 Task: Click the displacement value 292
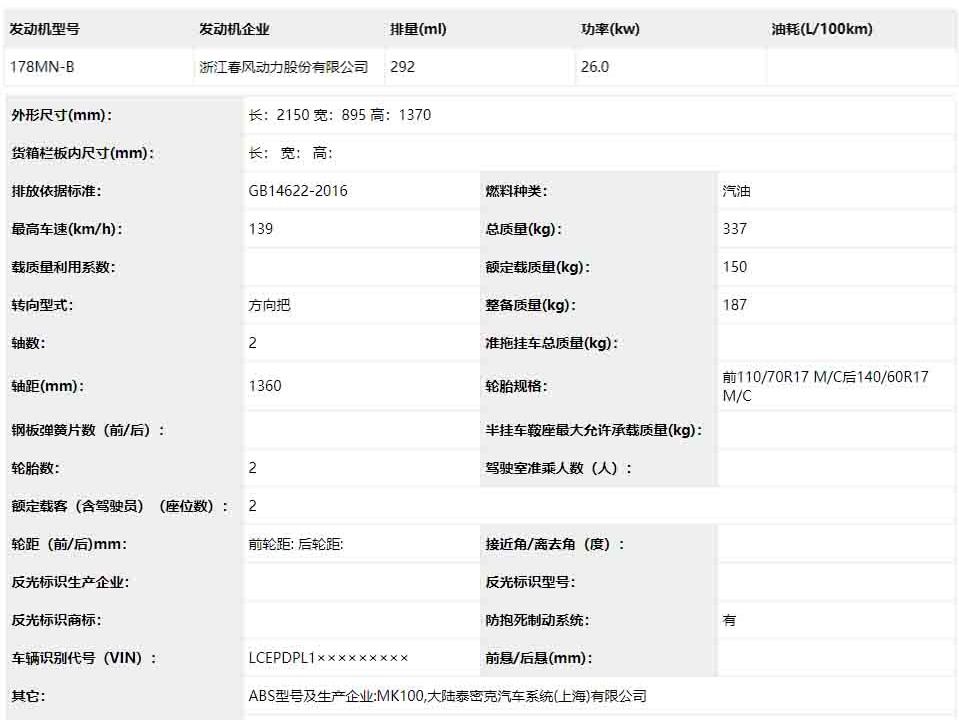(x=402, y=67)
